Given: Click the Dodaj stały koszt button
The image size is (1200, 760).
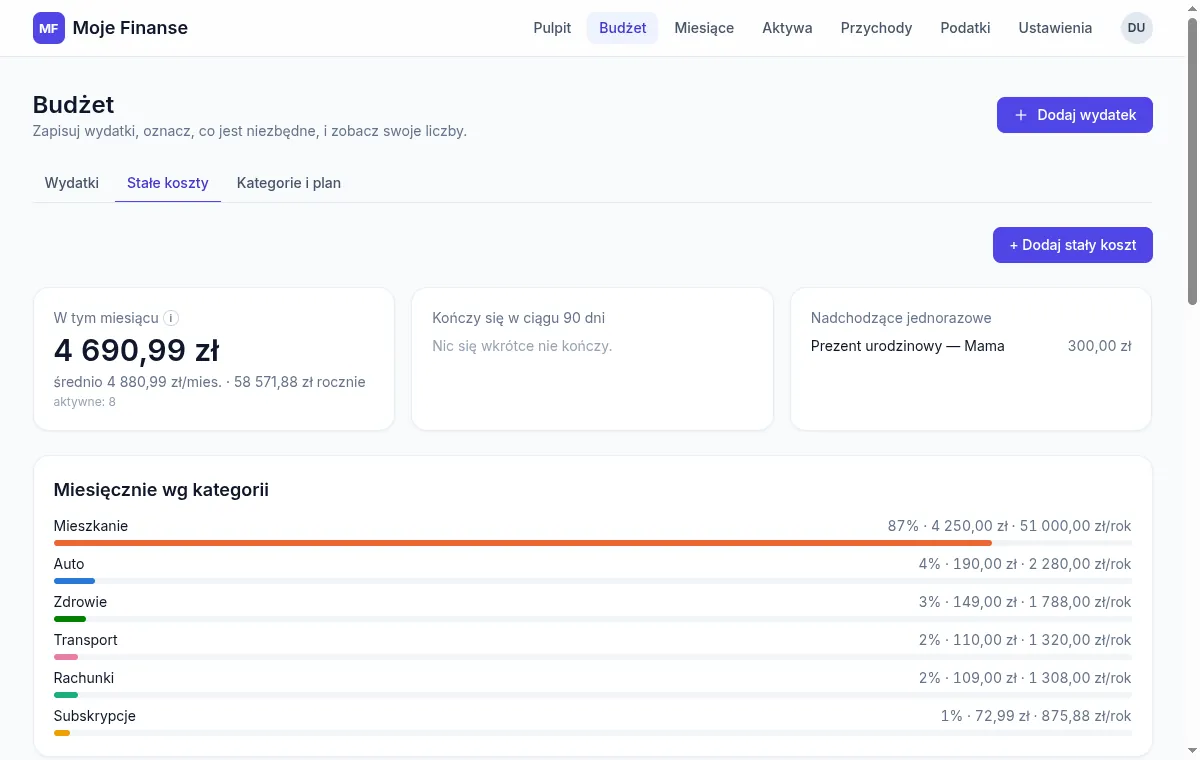Looking at the screenshot, I should [1072, 245].
